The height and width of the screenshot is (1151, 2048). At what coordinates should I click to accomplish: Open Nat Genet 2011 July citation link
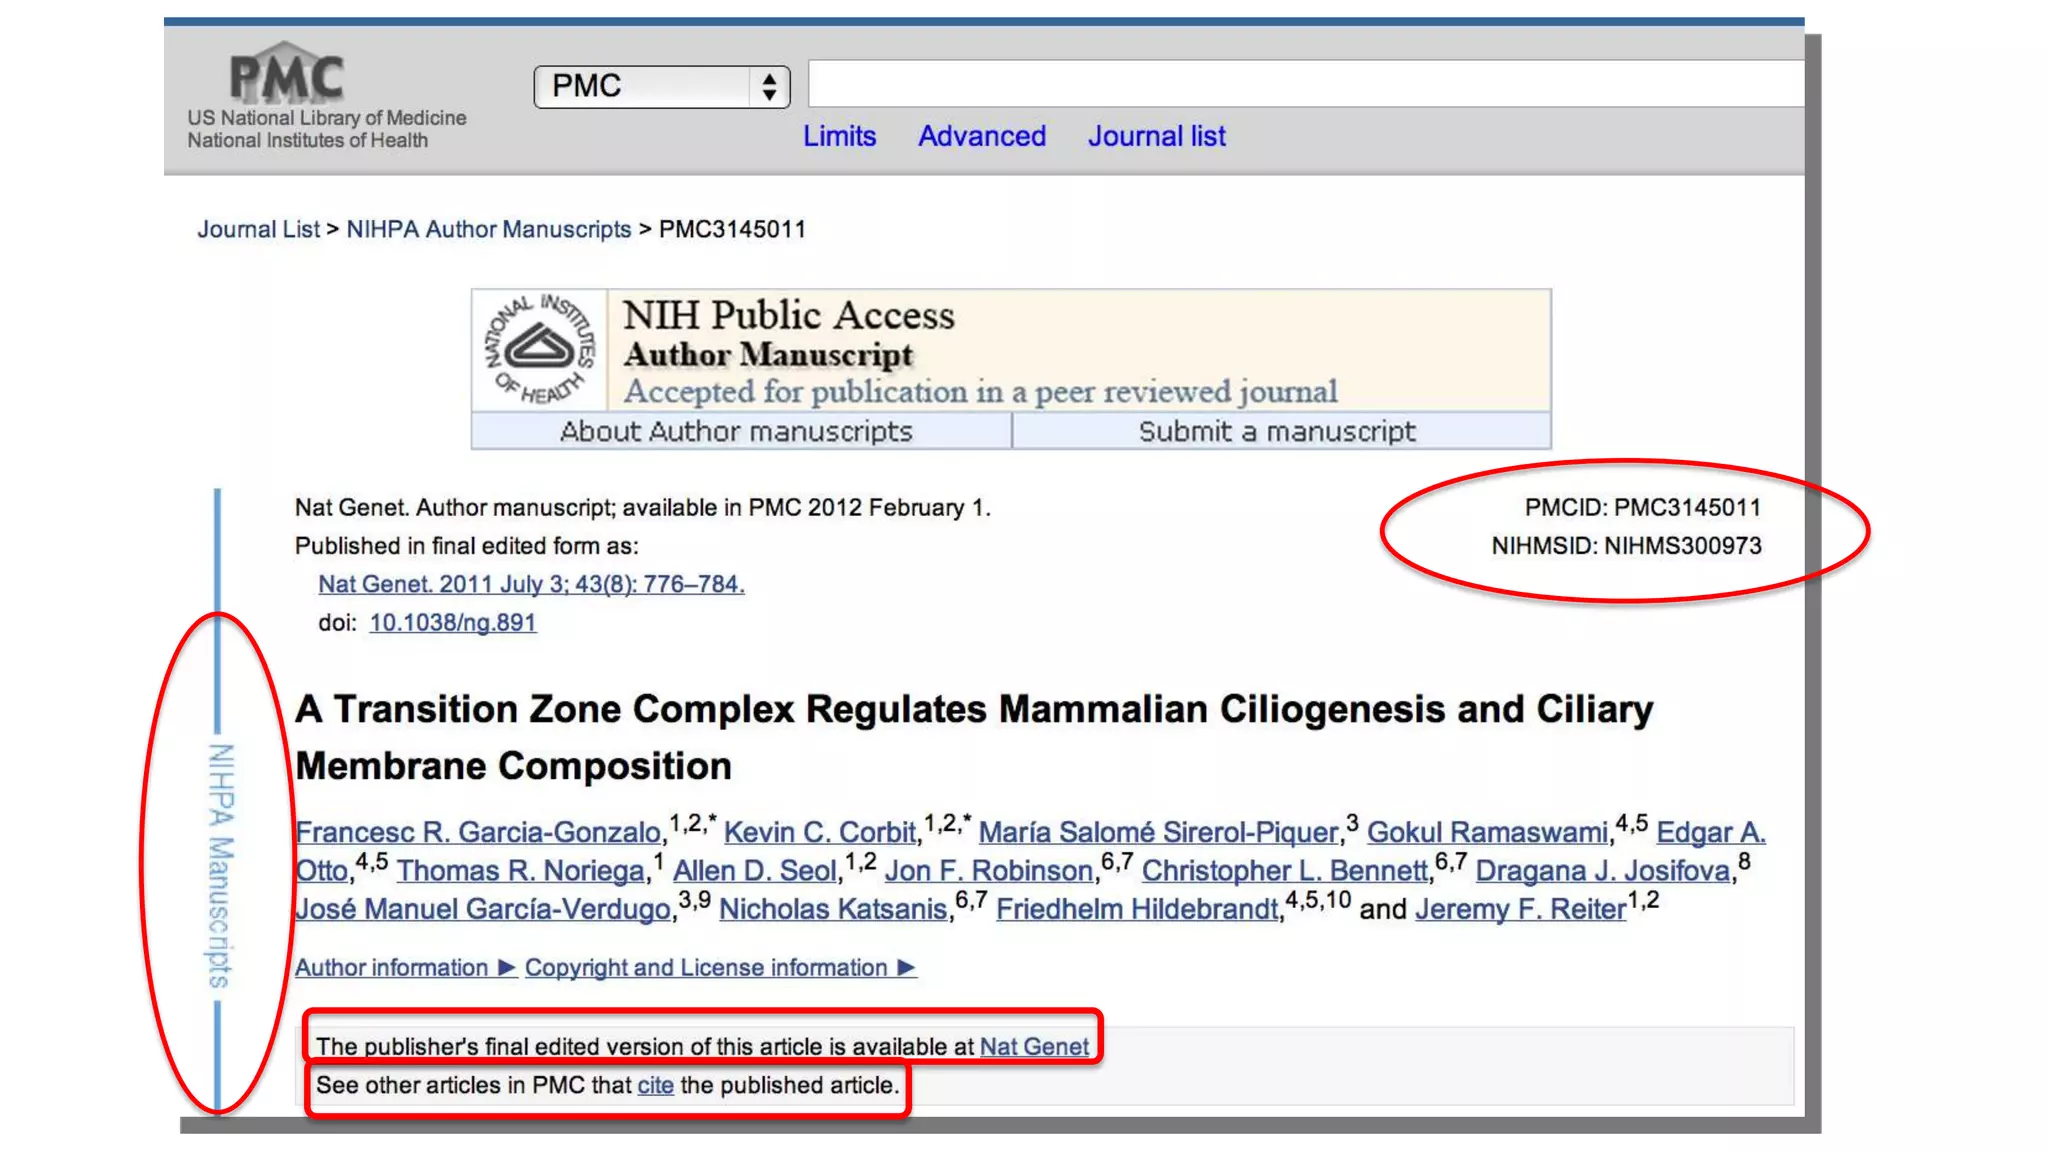click(x=531, y=584)
